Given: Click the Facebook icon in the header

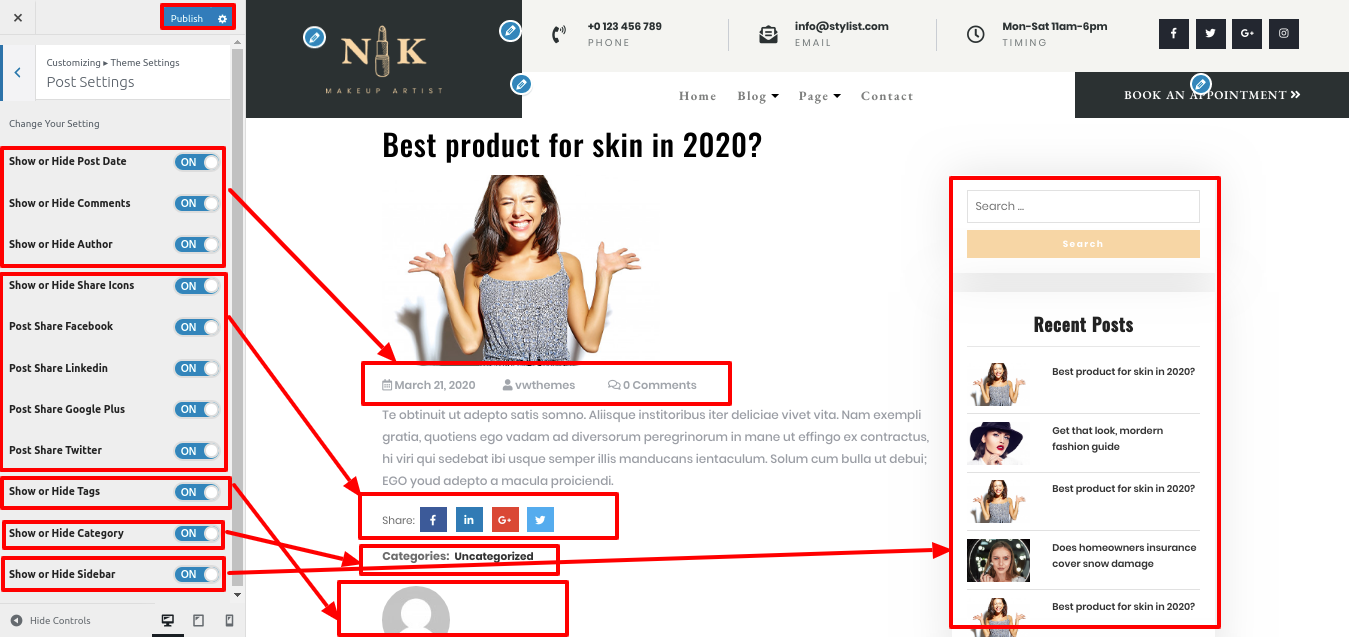Looking at the screenshot, I should pos(1173,33).
